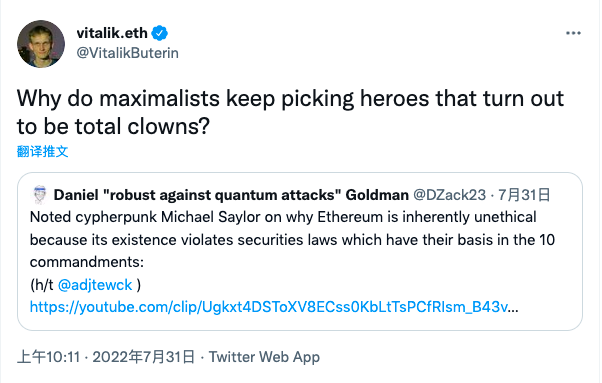Click Daniel Goldman's small avatar icon
The width and height of the screenshot is (602, 383).
coord(40,194)
